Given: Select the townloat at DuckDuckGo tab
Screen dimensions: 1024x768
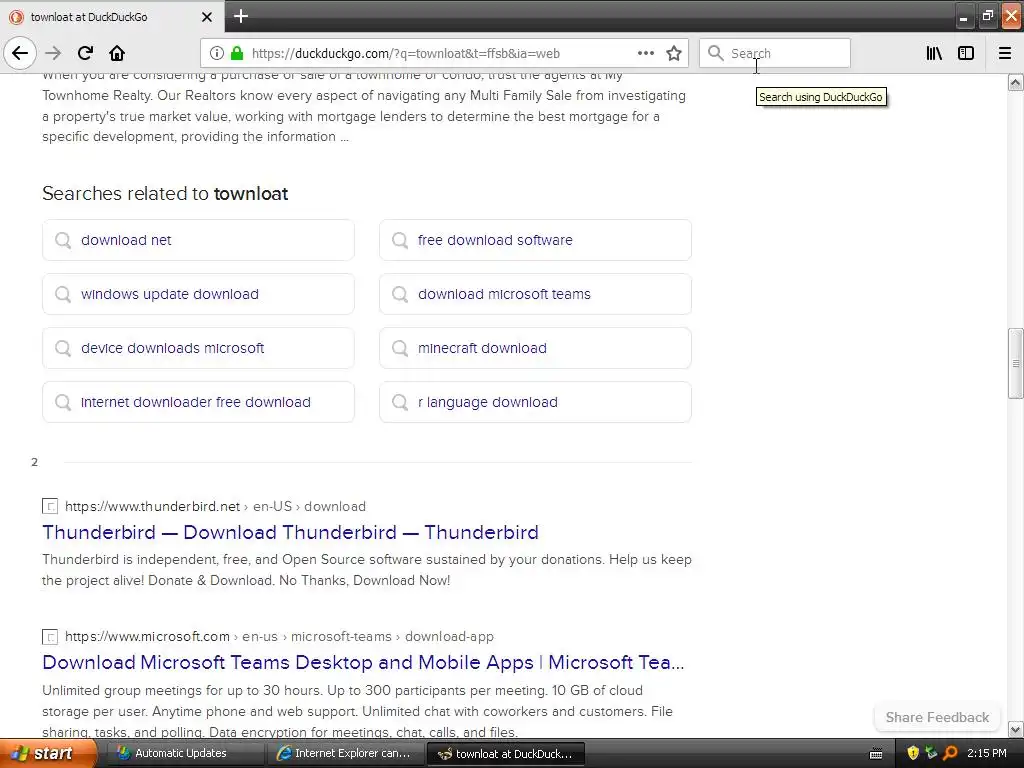Looking at the screenshot, I should point(111,17).
